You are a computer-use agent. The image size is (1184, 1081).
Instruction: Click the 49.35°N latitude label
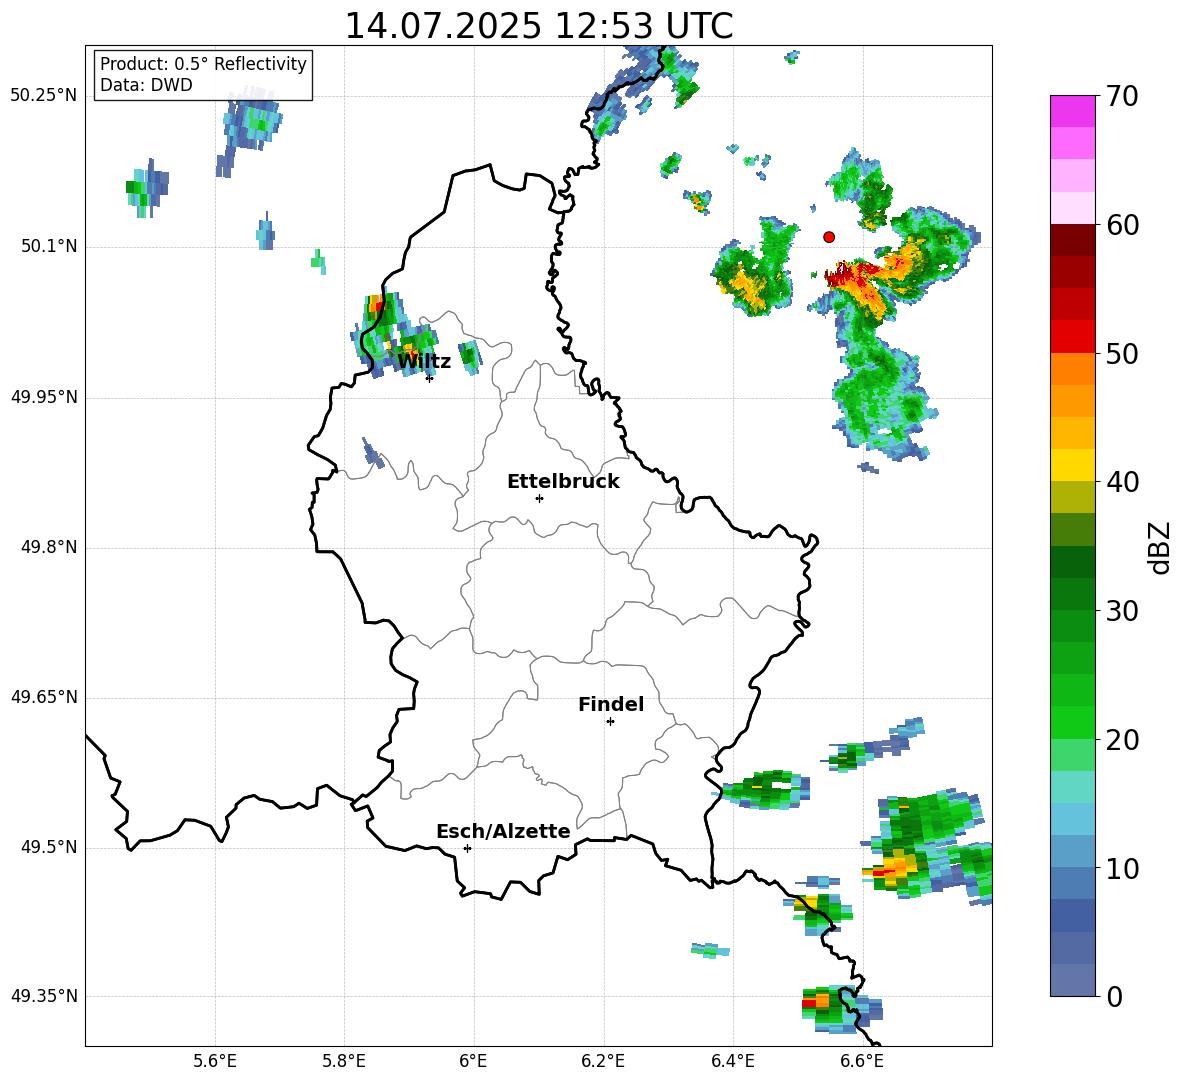tap(44, 996)
